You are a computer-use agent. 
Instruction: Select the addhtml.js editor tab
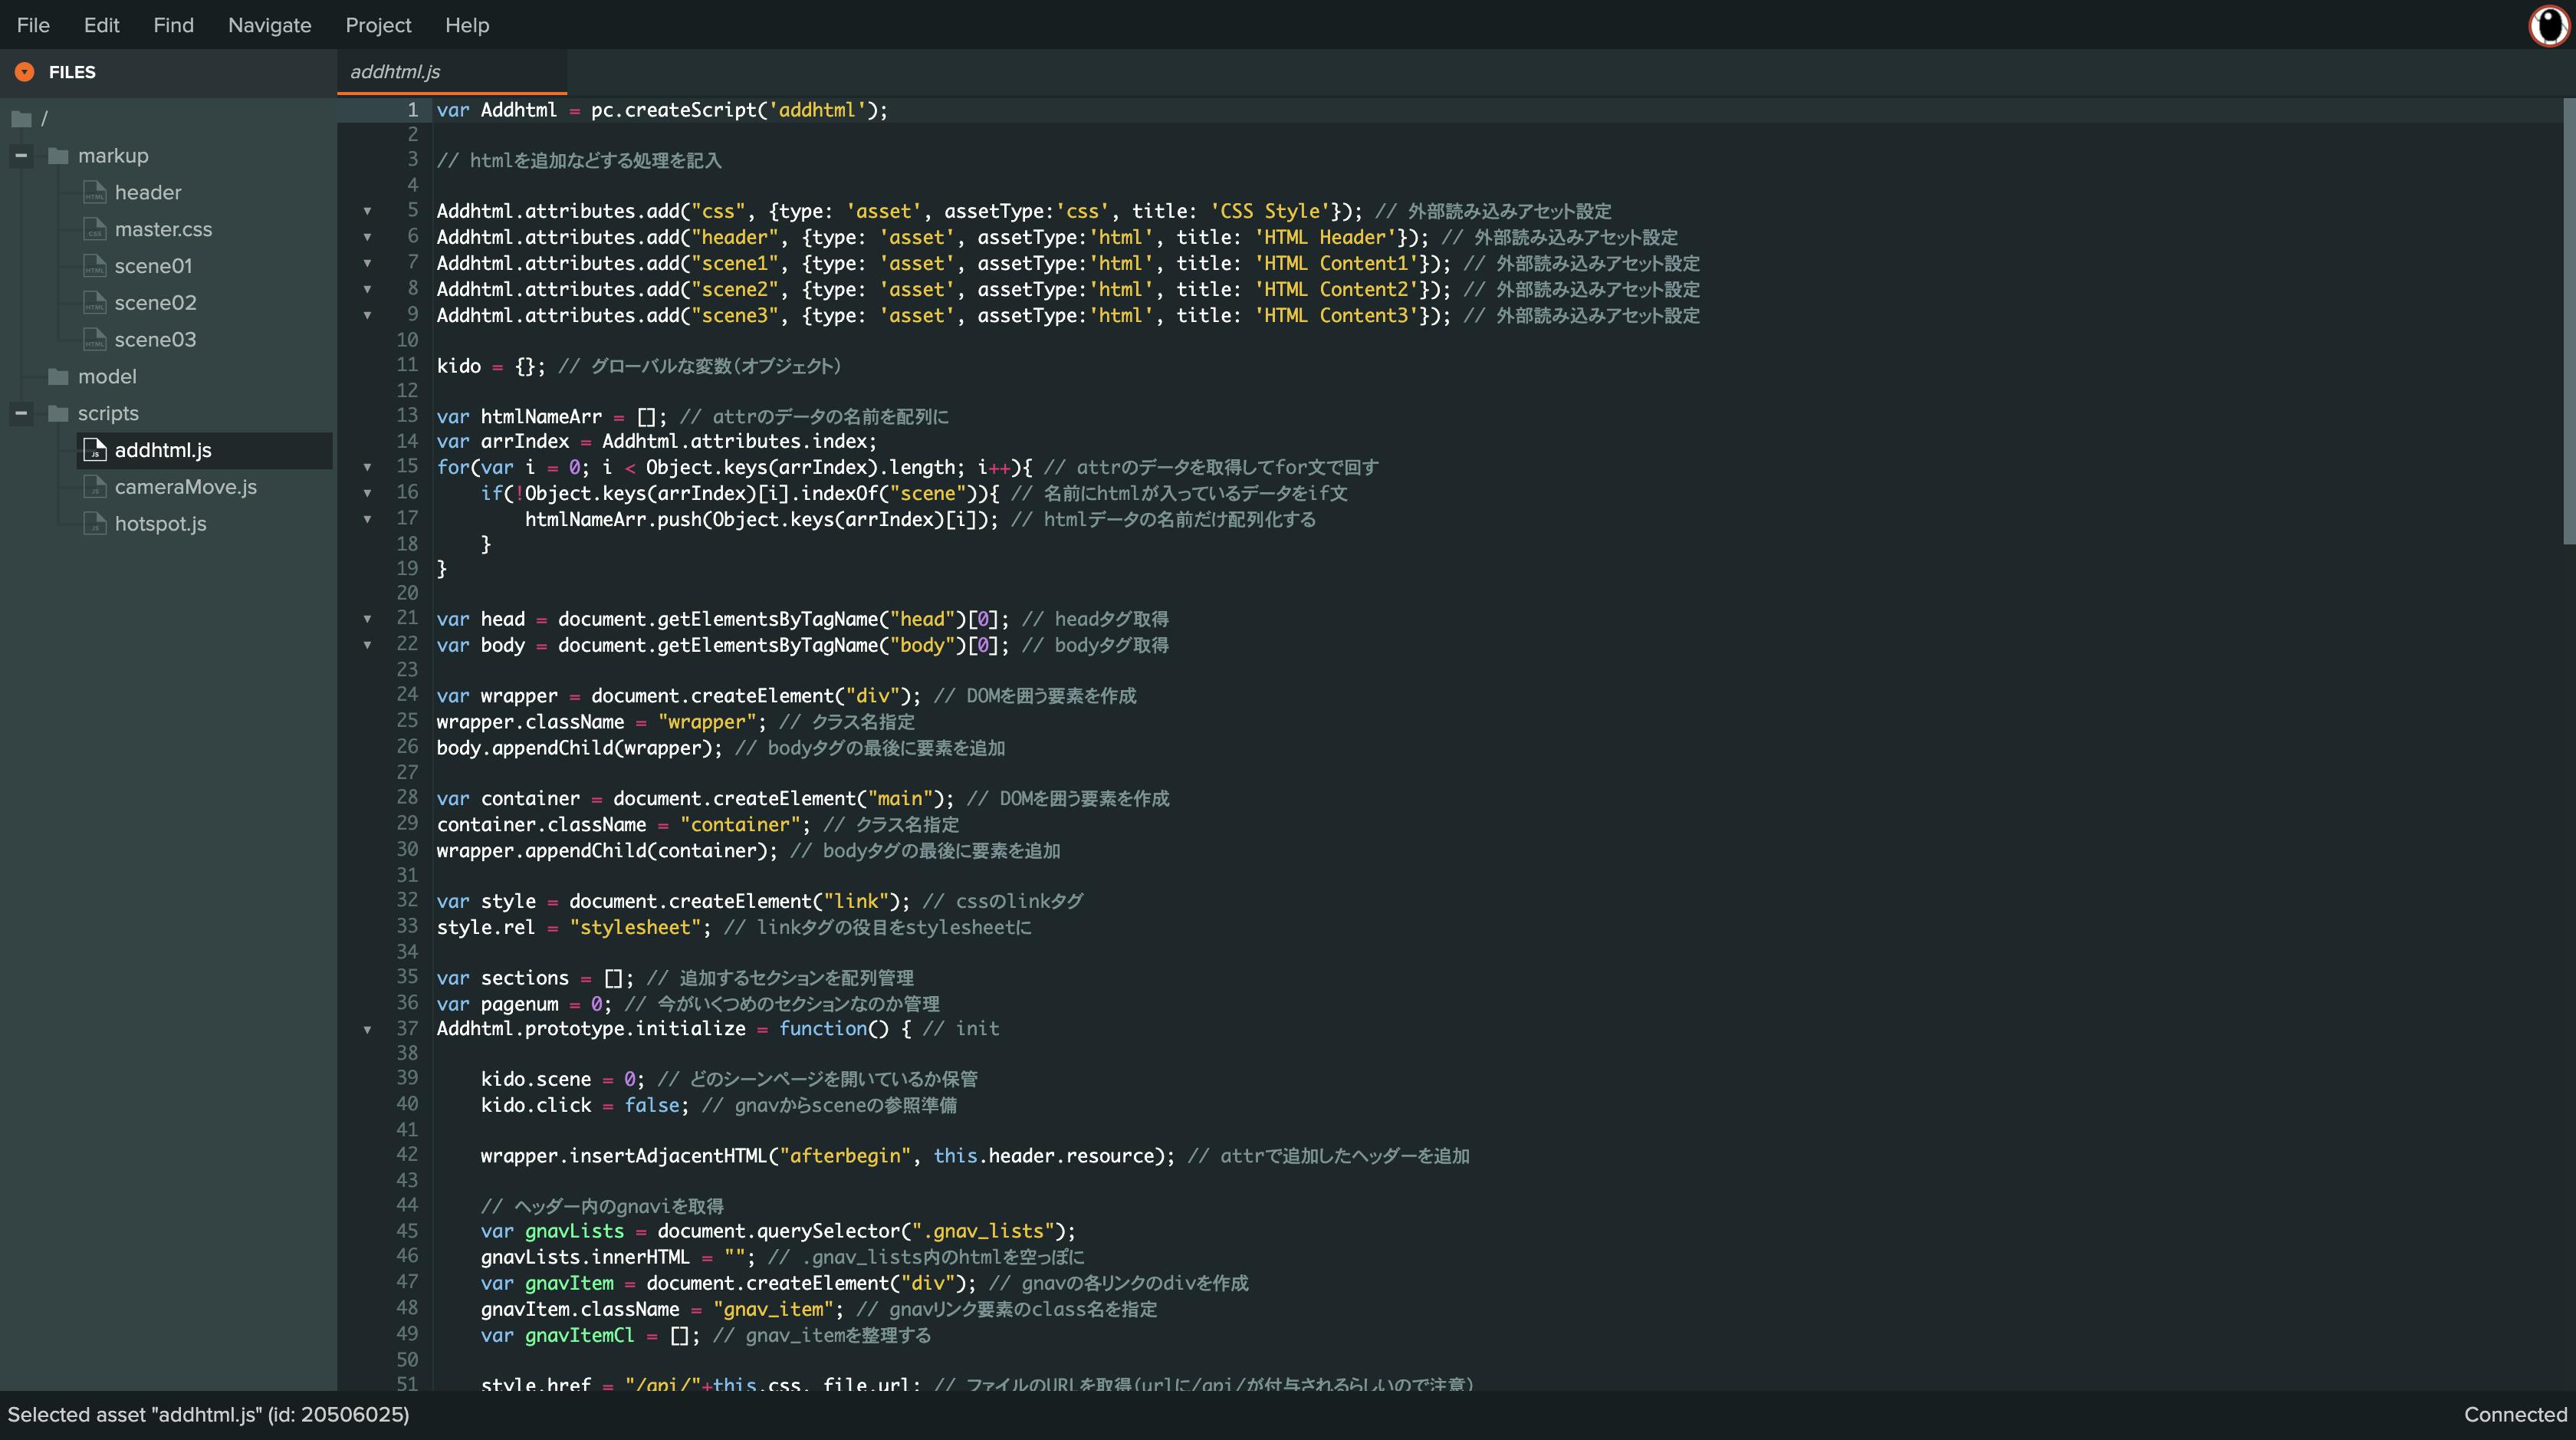pos(395,72)
